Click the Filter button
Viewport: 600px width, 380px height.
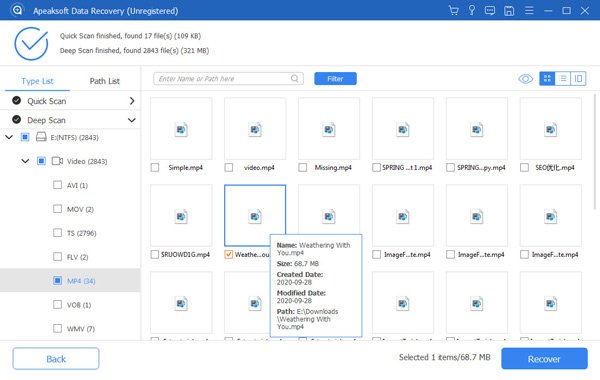pyautogui.click(x=335, y=78)
